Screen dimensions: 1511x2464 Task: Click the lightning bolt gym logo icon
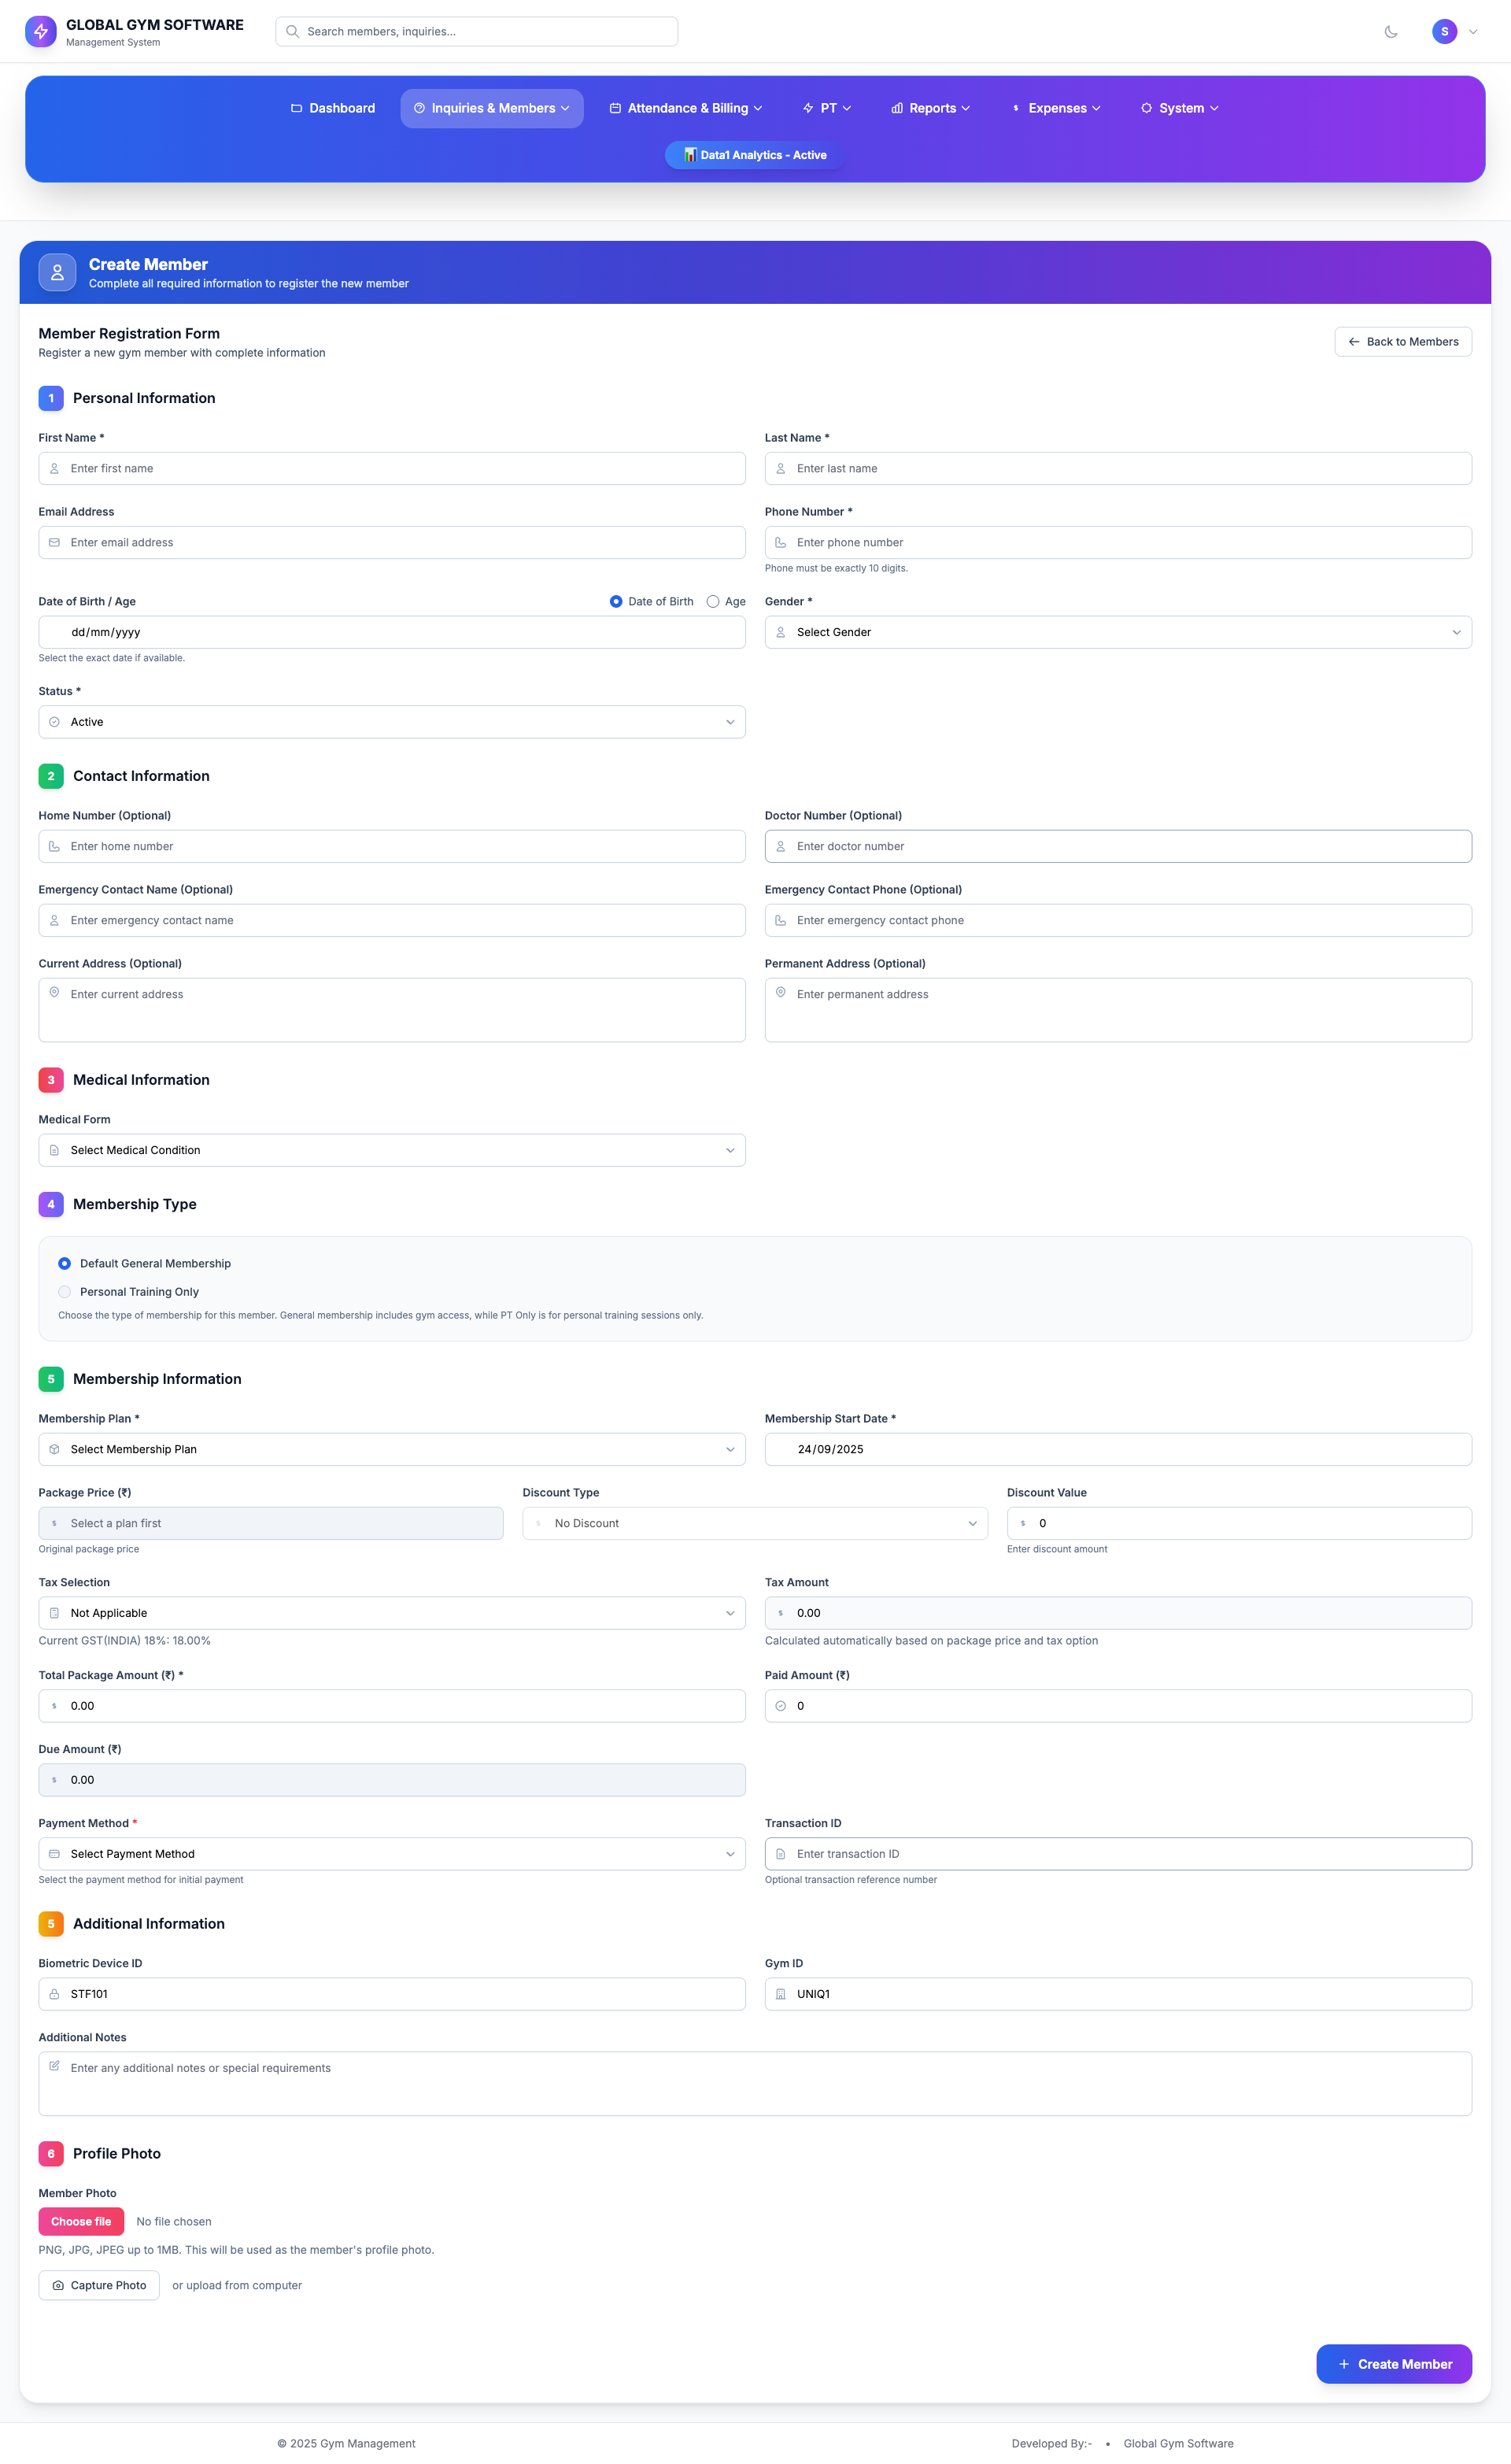(x=41, y=31)
